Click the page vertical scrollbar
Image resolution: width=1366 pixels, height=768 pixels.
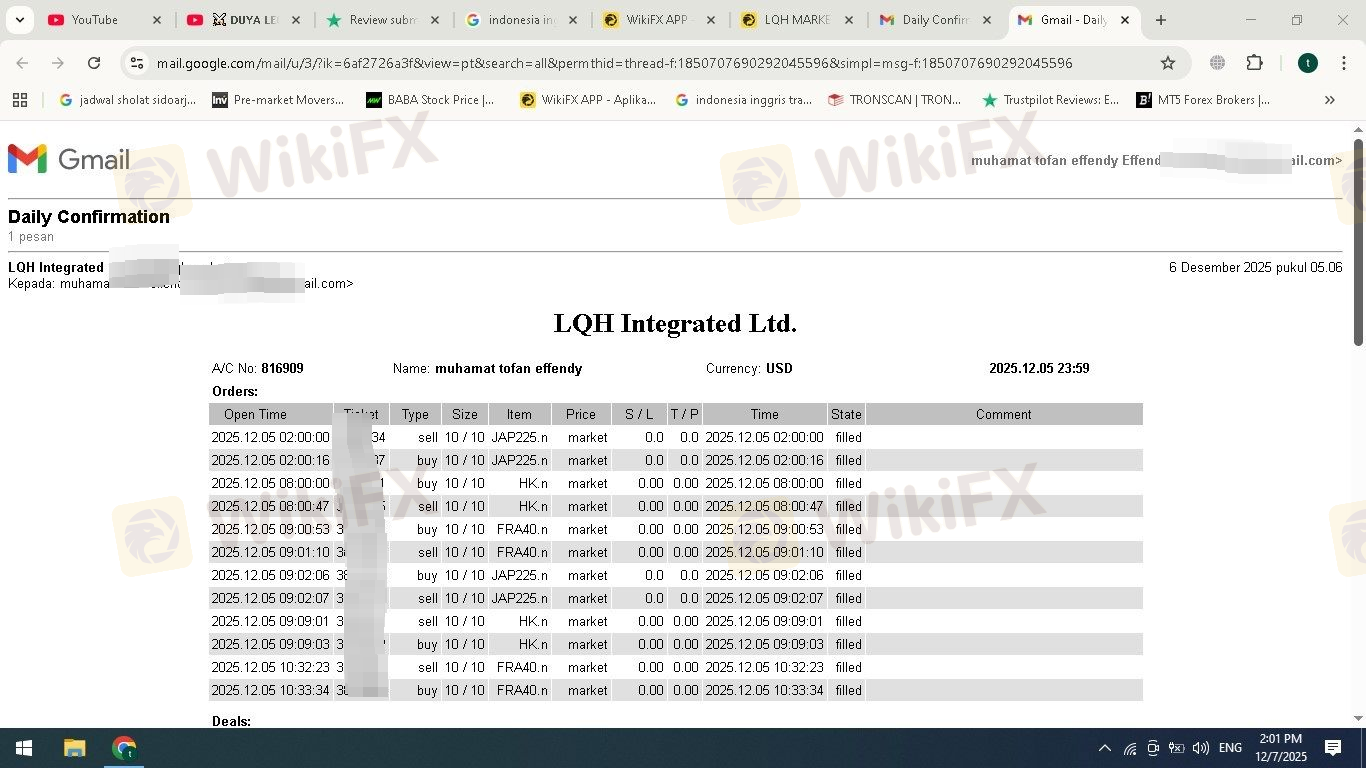coord(1358,240)
